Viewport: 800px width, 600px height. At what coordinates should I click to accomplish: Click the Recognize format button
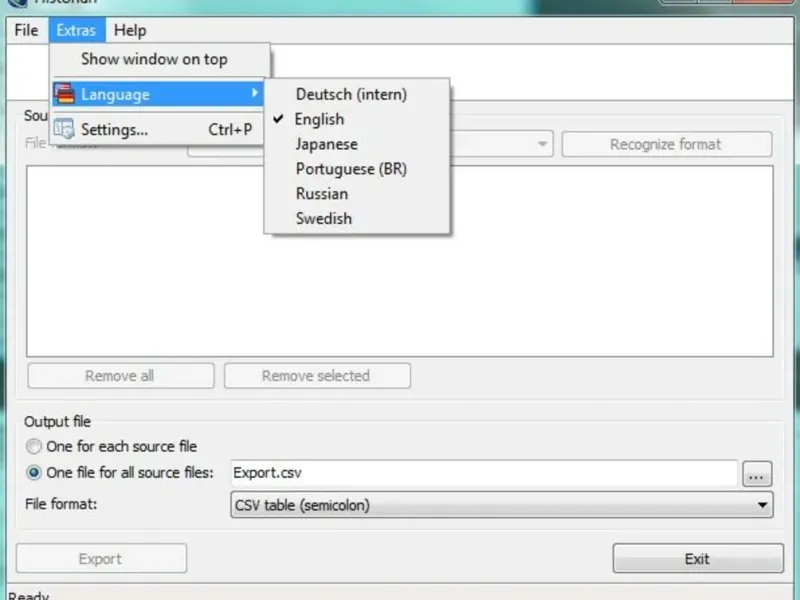point(667,144)
